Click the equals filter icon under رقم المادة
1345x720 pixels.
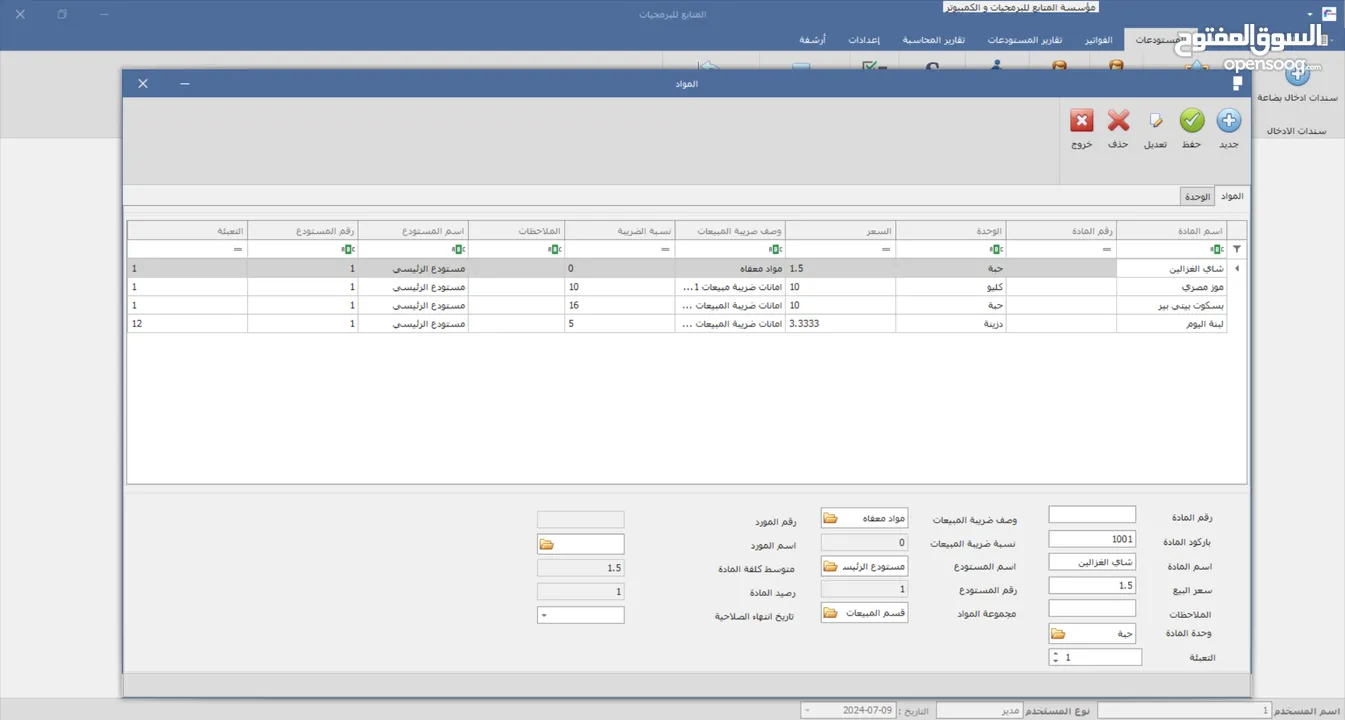[1105, 249]
